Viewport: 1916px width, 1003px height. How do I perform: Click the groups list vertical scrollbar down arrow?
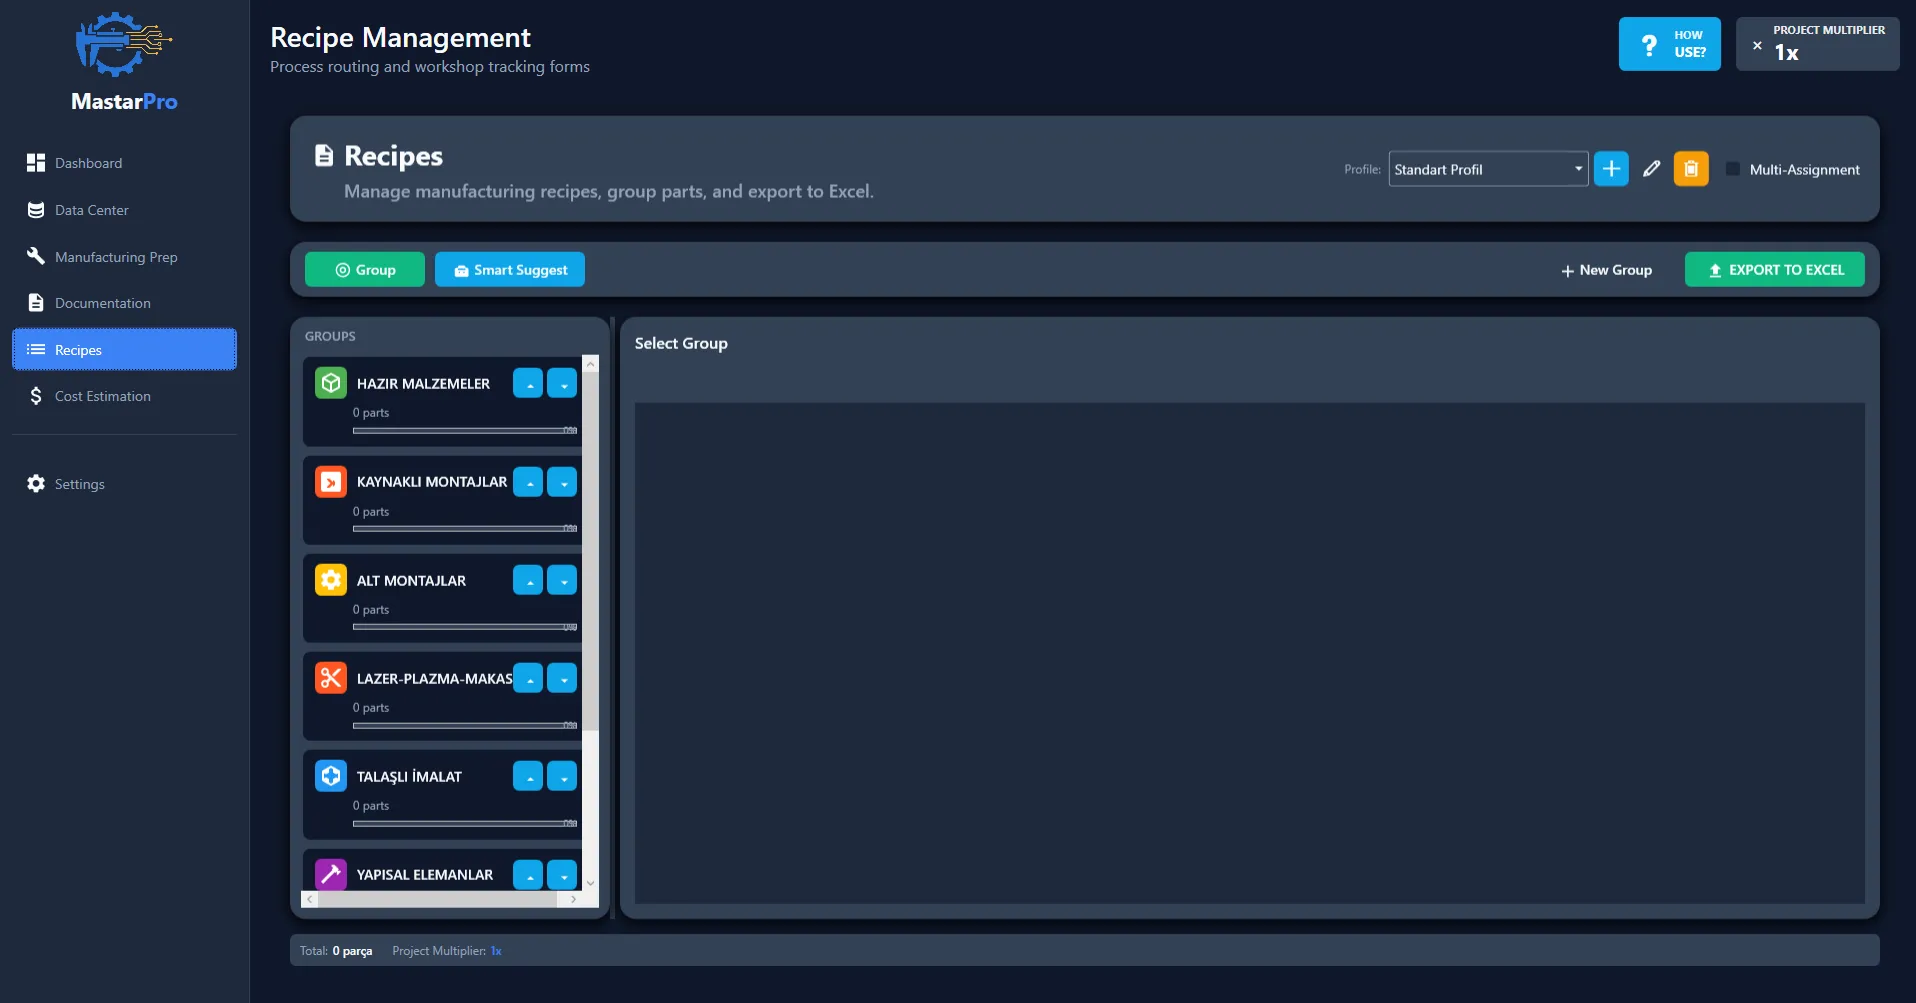click(591, 883)
